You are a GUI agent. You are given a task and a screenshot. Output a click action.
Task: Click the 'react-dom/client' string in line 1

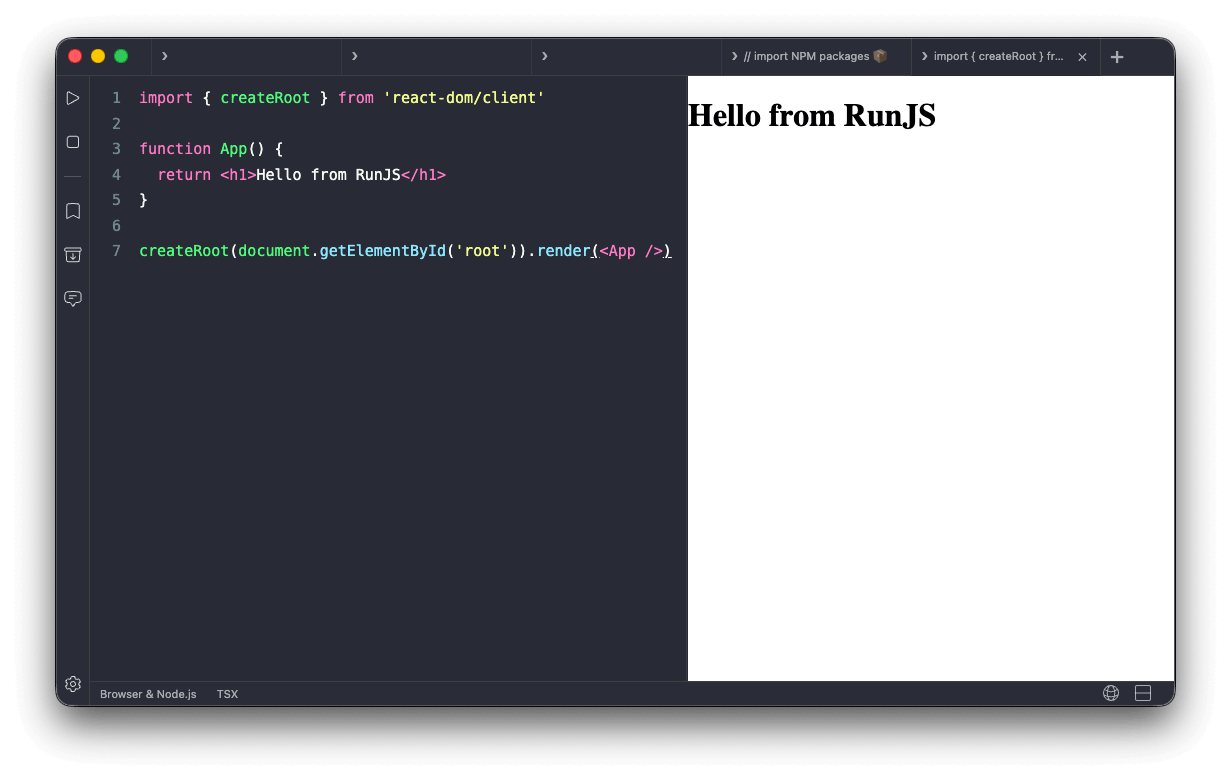pyautogui.click(x=464, y=98)
